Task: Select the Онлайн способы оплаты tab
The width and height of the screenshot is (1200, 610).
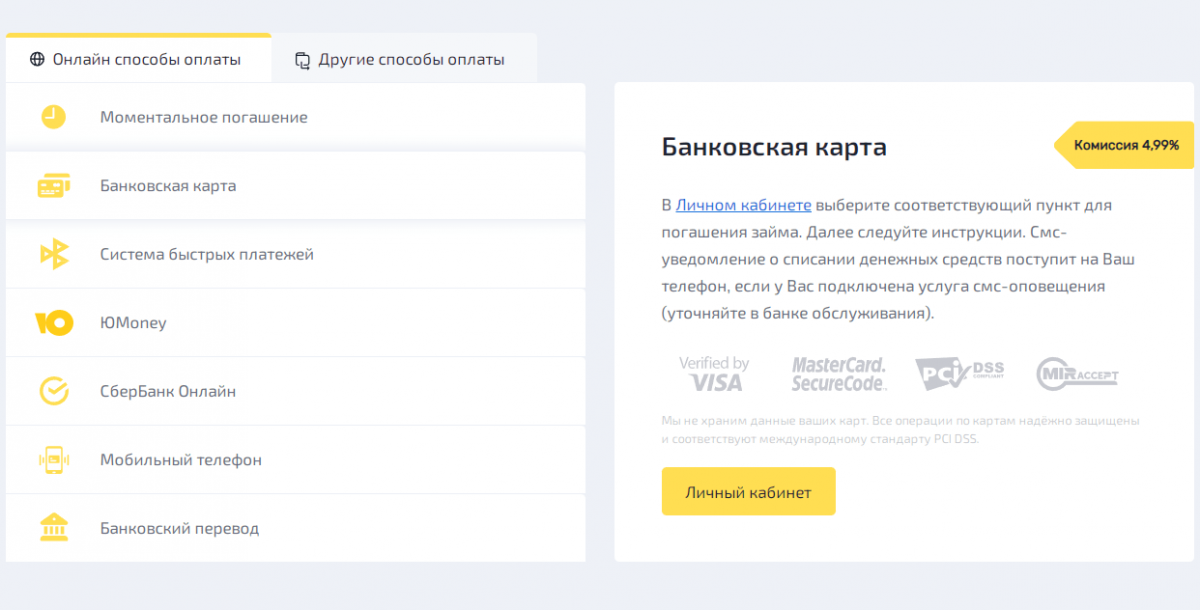Action: click(138, 59)
